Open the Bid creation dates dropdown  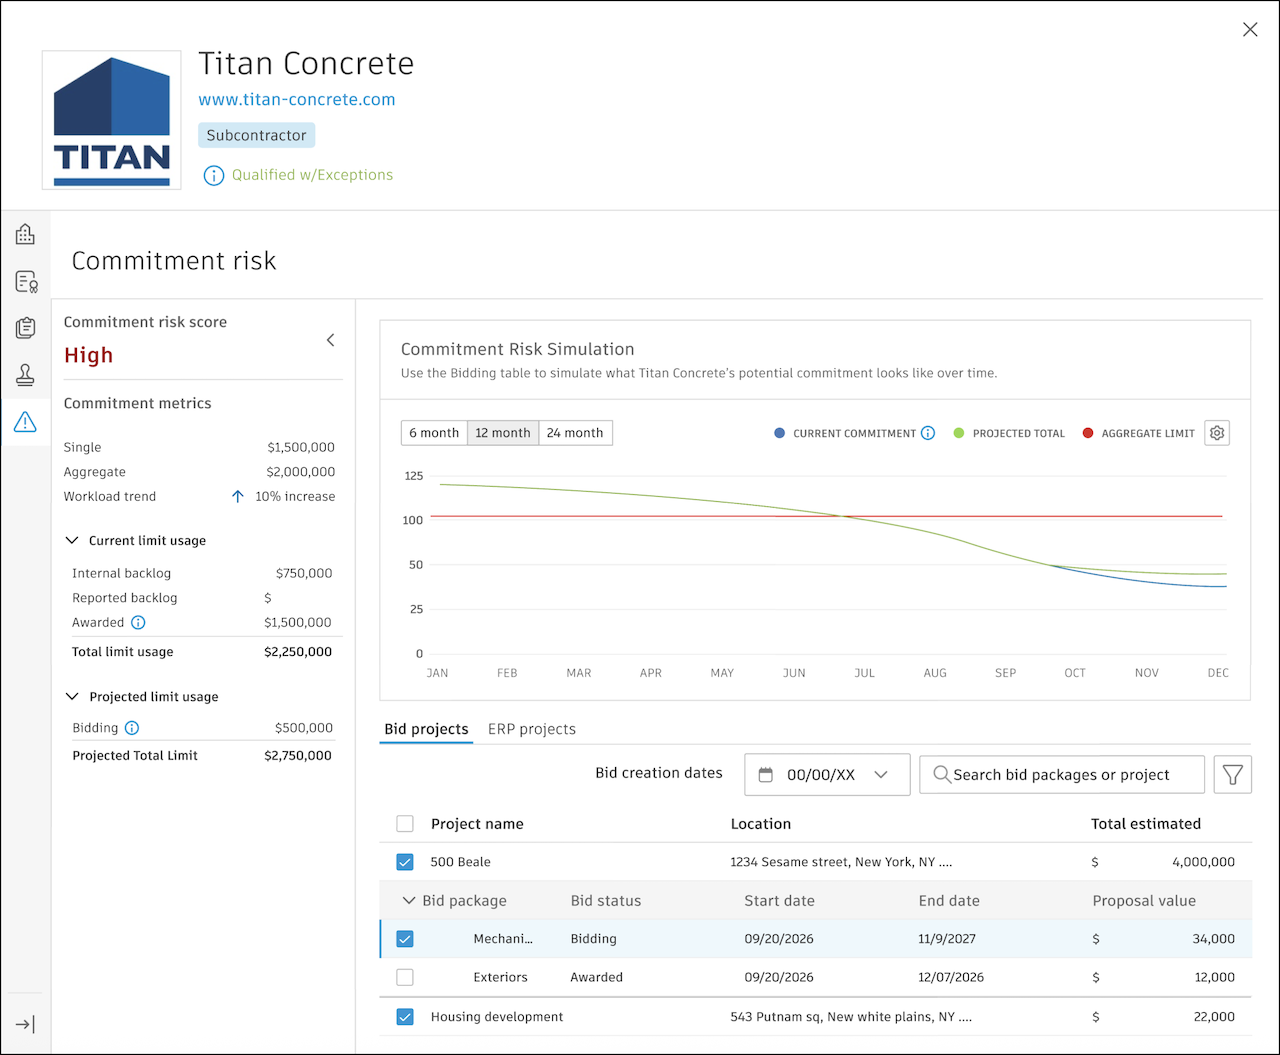click(x=827, y=775)
